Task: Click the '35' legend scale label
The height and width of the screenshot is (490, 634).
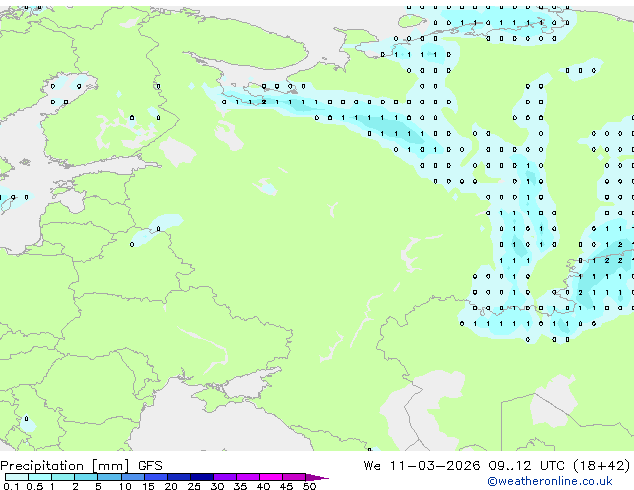Action: [x=240, y=486]
